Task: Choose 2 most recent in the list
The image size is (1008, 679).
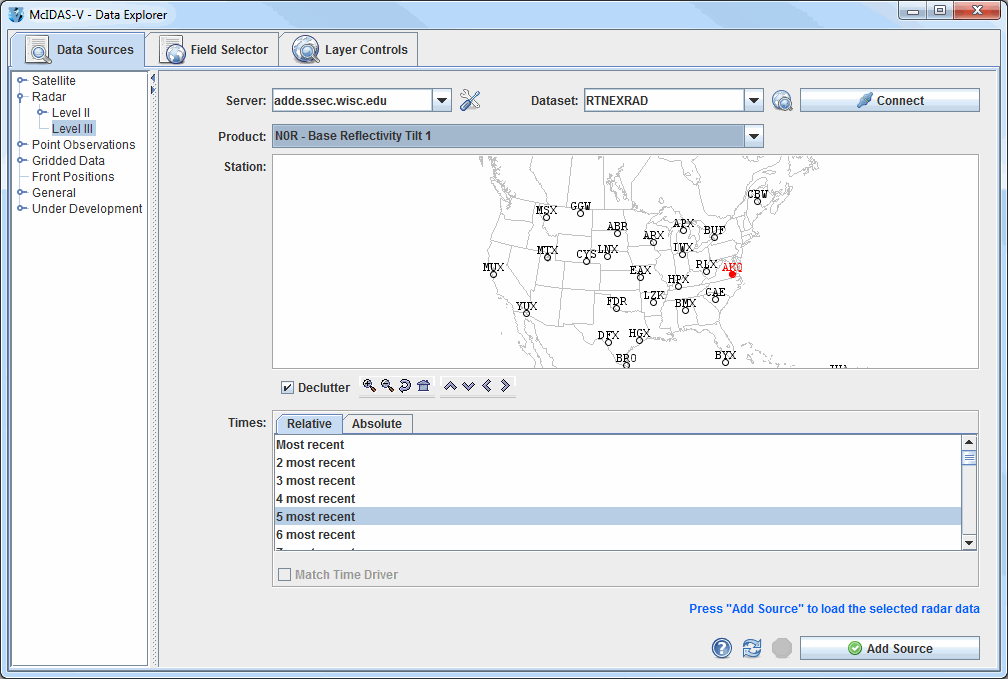Action: point(618,462)
